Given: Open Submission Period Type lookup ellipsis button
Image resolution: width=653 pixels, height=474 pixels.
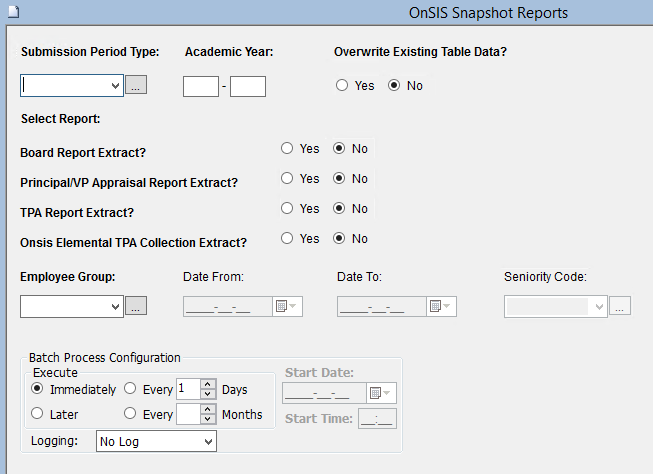Looking at the screenshot, I should point(137,86).
